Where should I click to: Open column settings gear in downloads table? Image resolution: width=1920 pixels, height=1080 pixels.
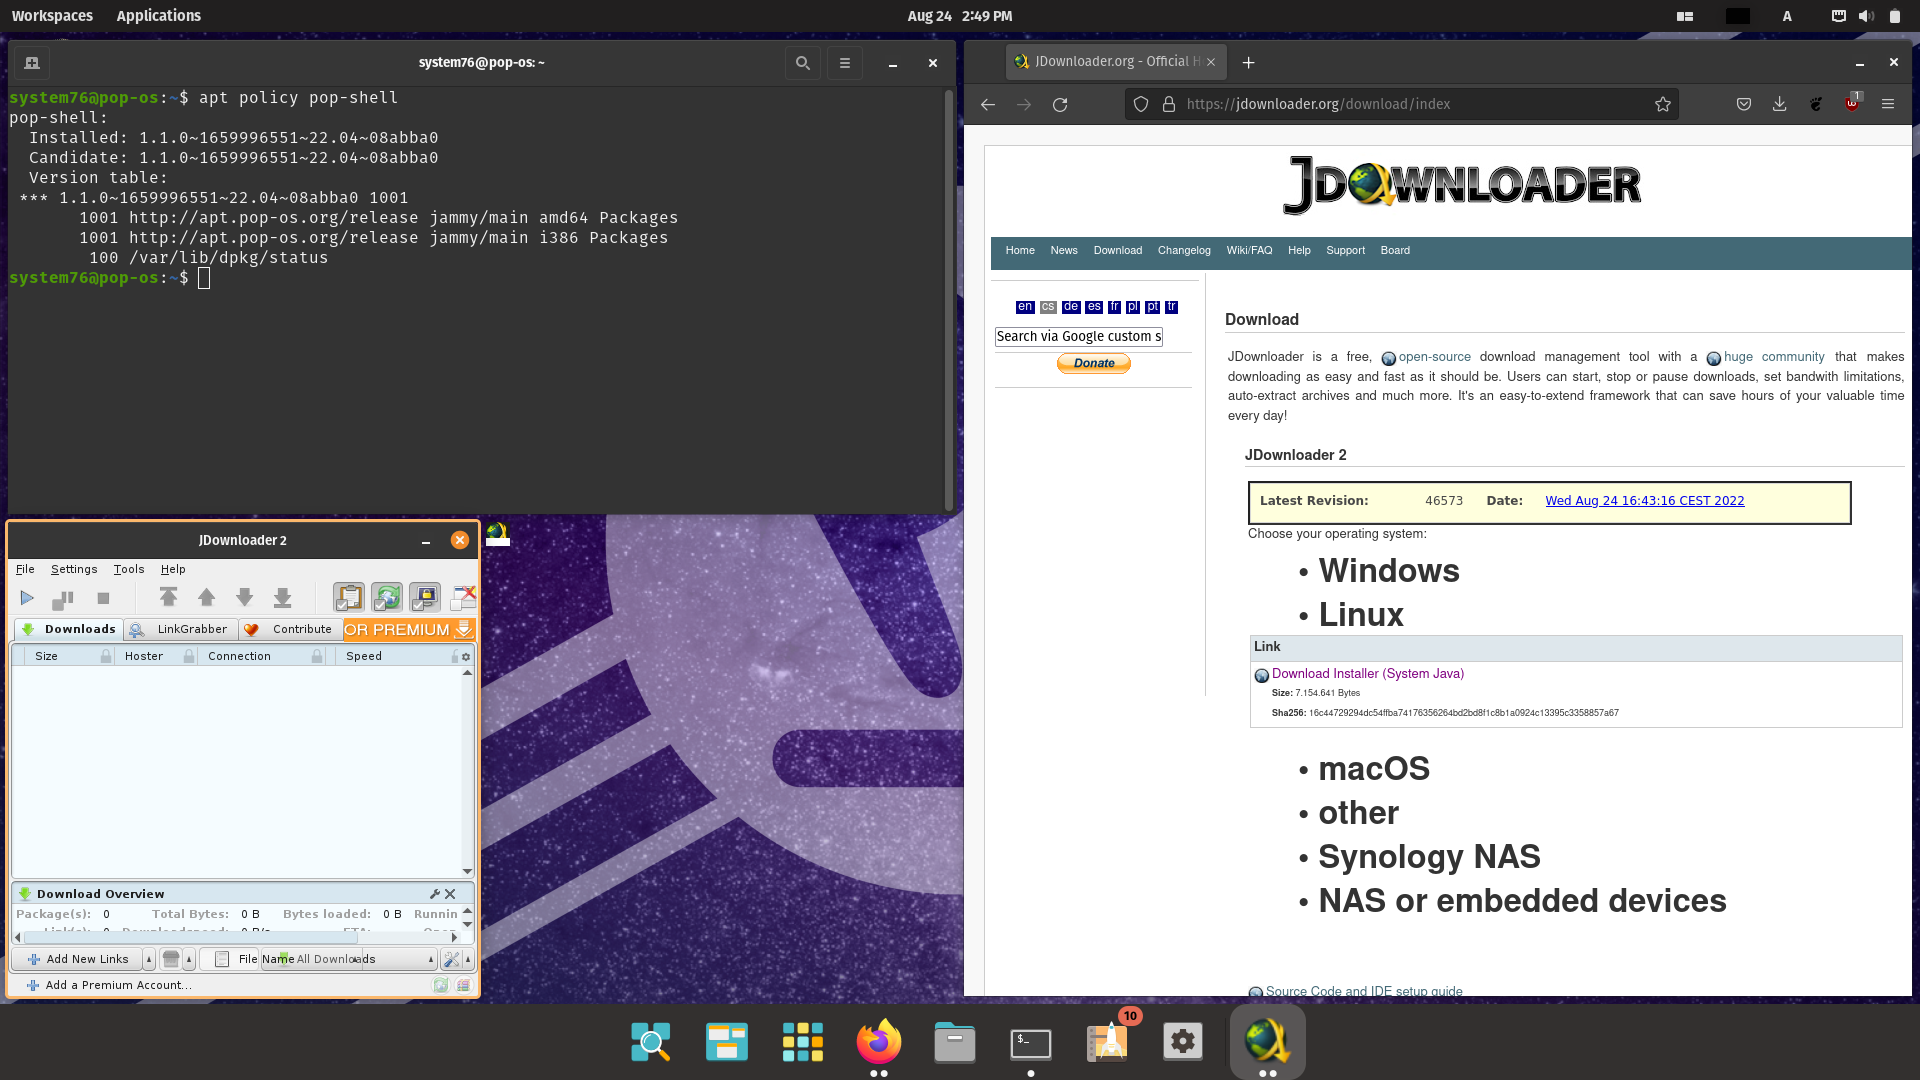point(466,657)
